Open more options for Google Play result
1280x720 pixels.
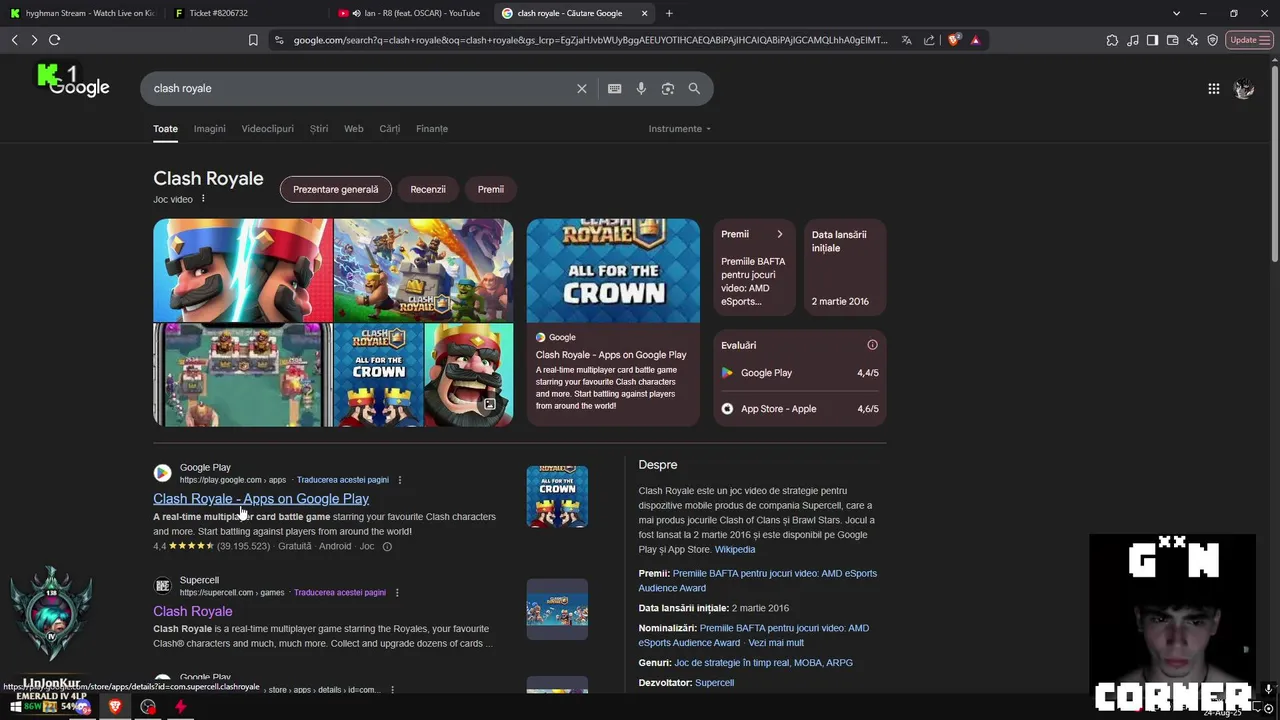click(x=400, y=480)
